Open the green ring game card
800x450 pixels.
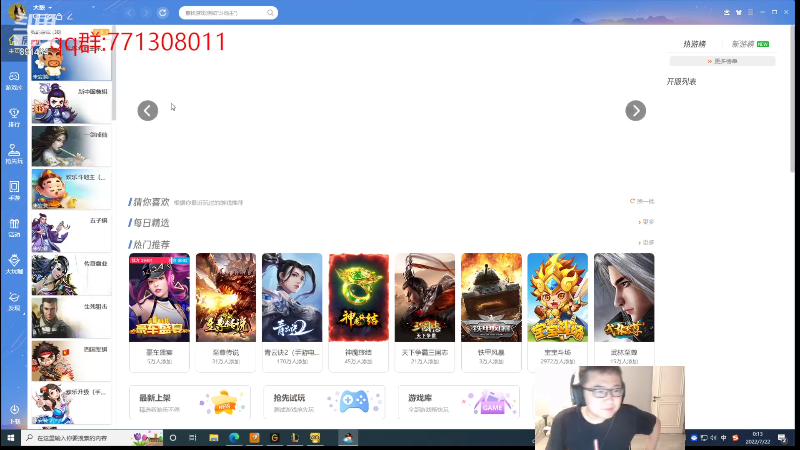click(358, 312)
